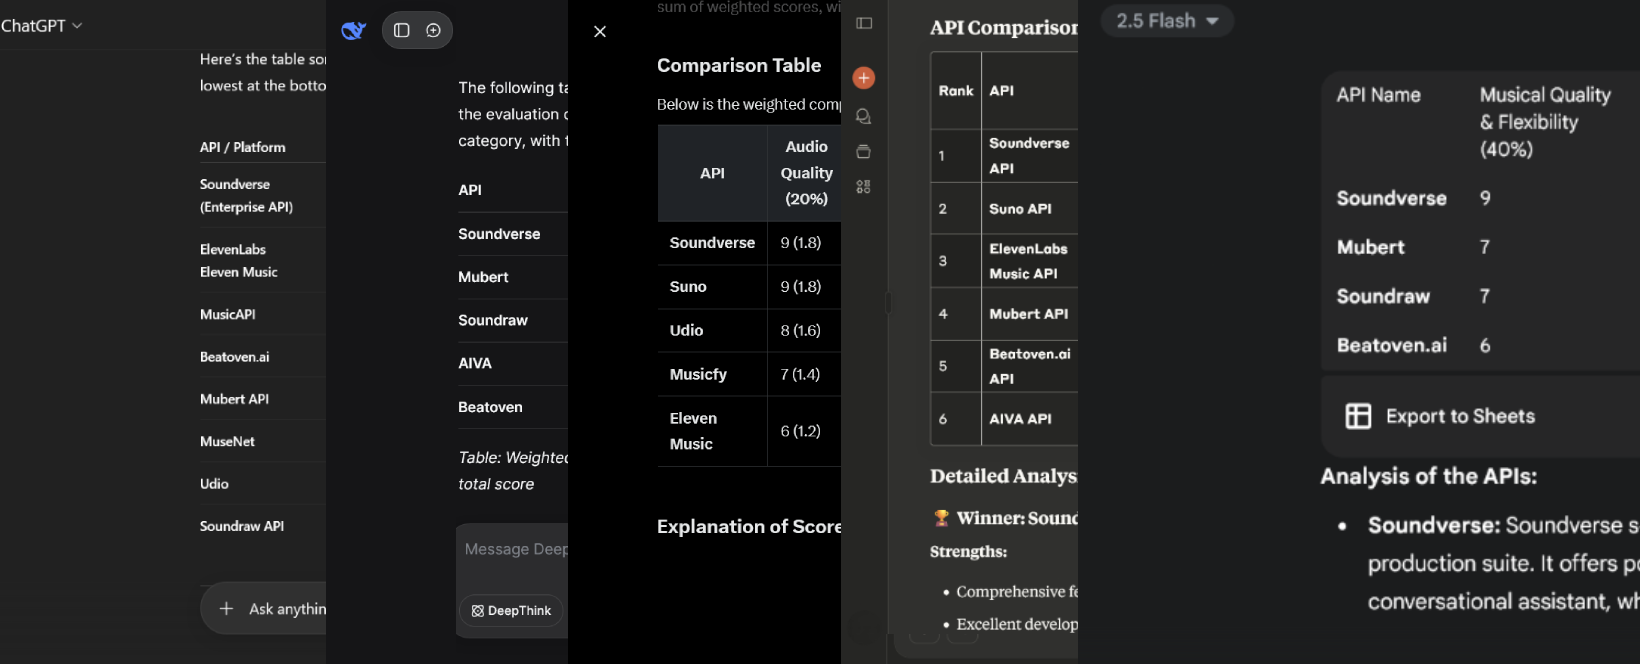Click Suno API in Claude's ranking table
1640x664 pixels.
point(1020,209)
